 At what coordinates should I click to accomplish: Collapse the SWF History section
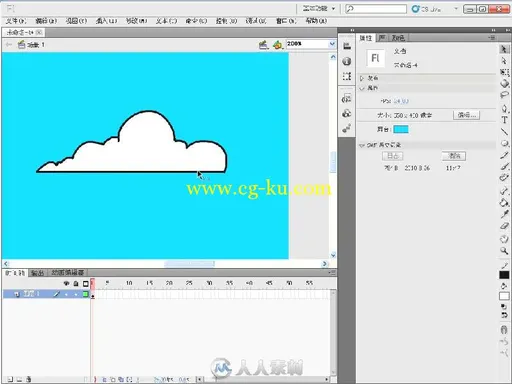(x=362, y=145)
